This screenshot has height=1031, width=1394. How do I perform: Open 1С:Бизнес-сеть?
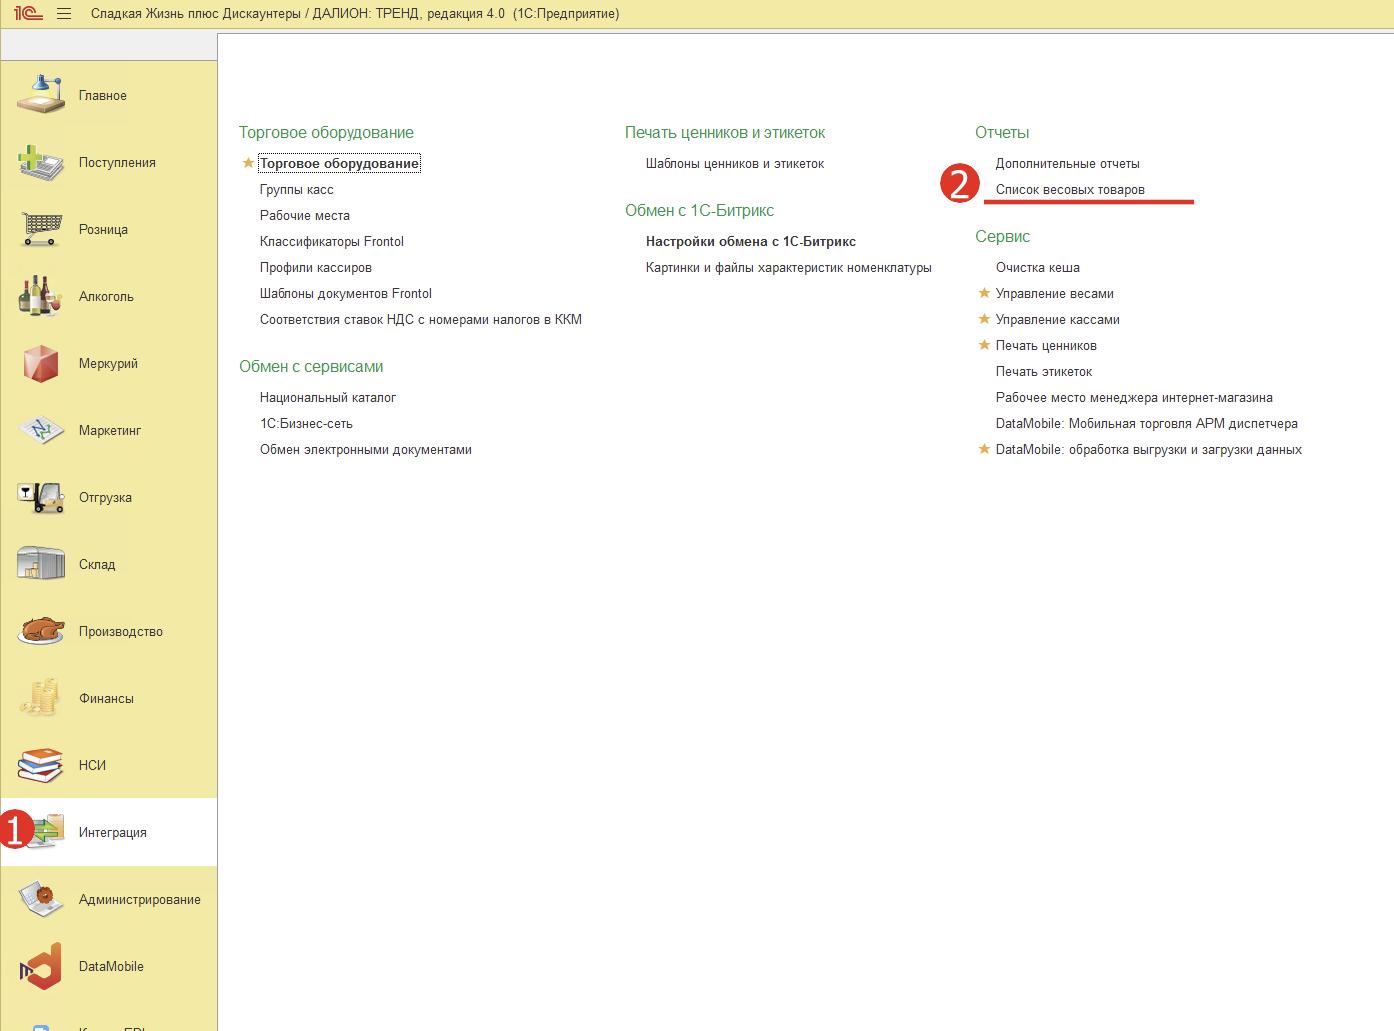(306, 423)
